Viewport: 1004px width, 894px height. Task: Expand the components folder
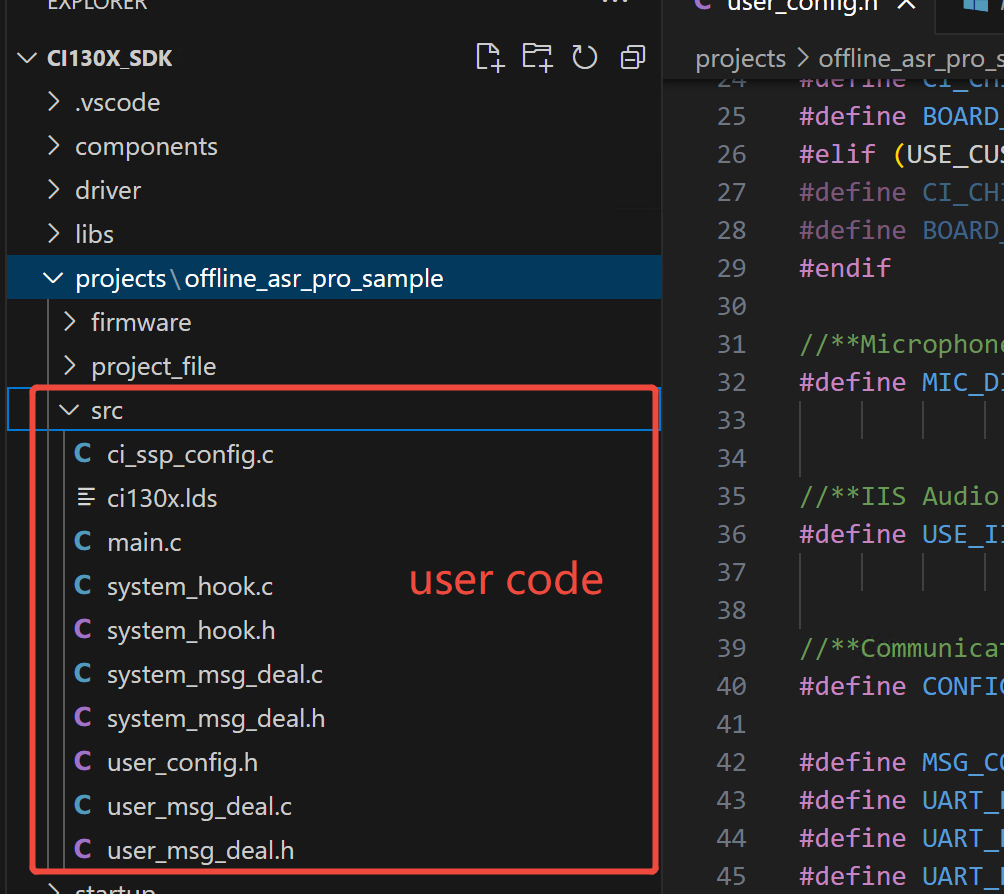point(146,146)
